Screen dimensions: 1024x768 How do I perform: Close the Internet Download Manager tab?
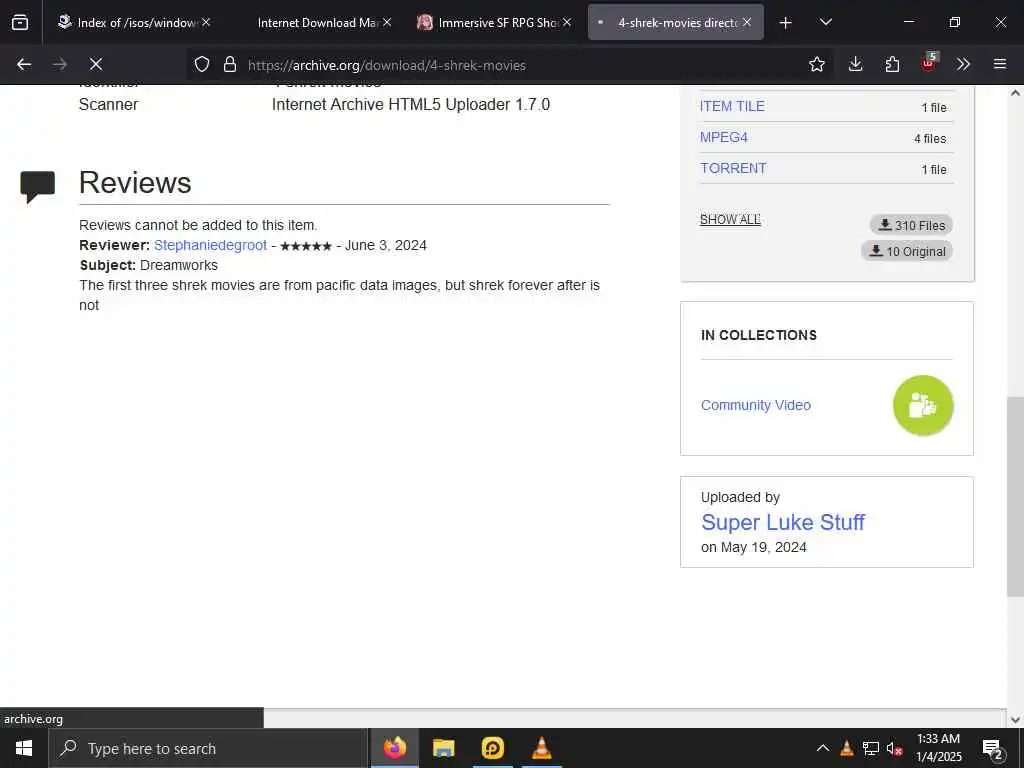pos(387,22)
